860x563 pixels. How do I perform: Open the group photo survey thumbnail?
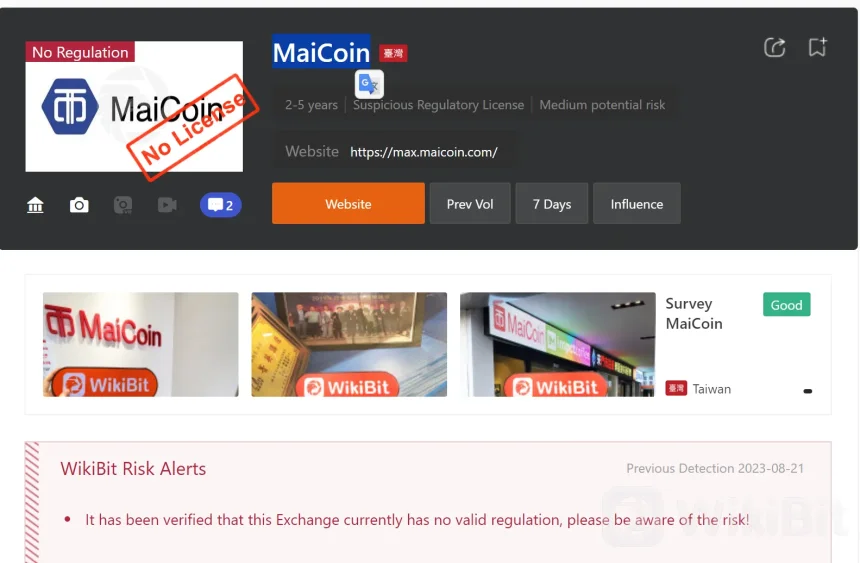click(349, 344)
